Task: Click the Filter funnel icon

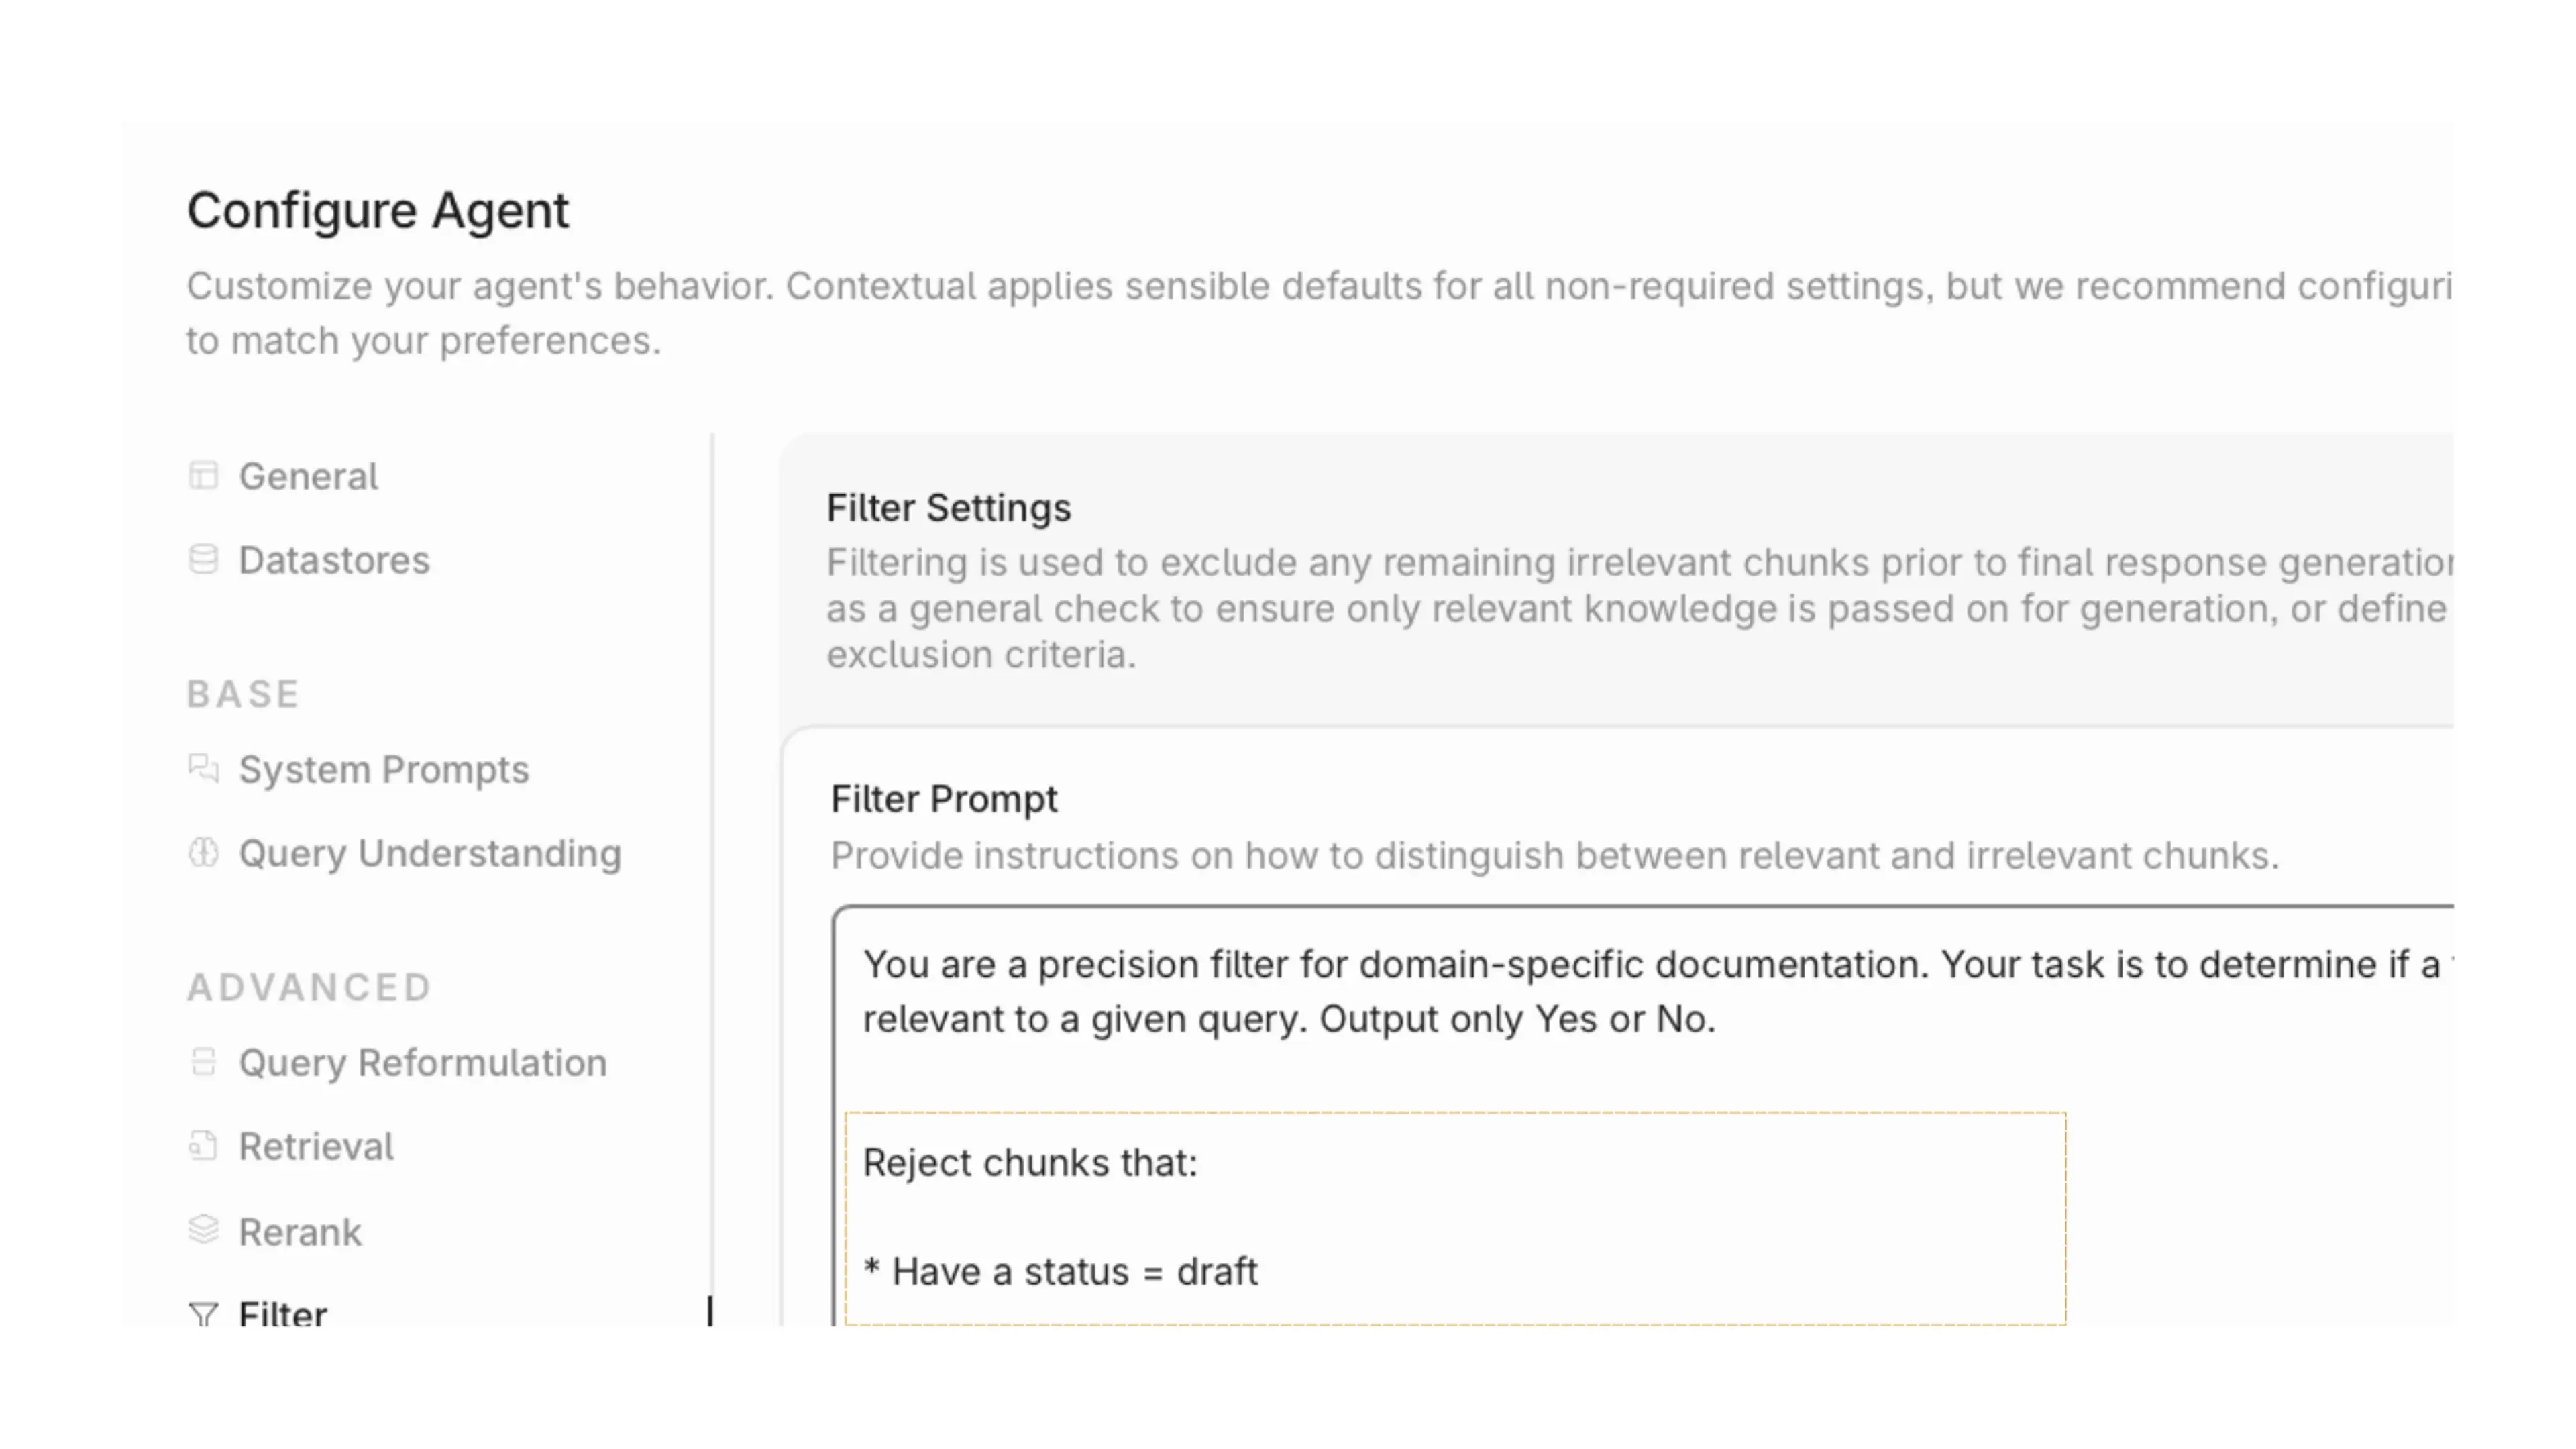Action: tap(203, 1314)
